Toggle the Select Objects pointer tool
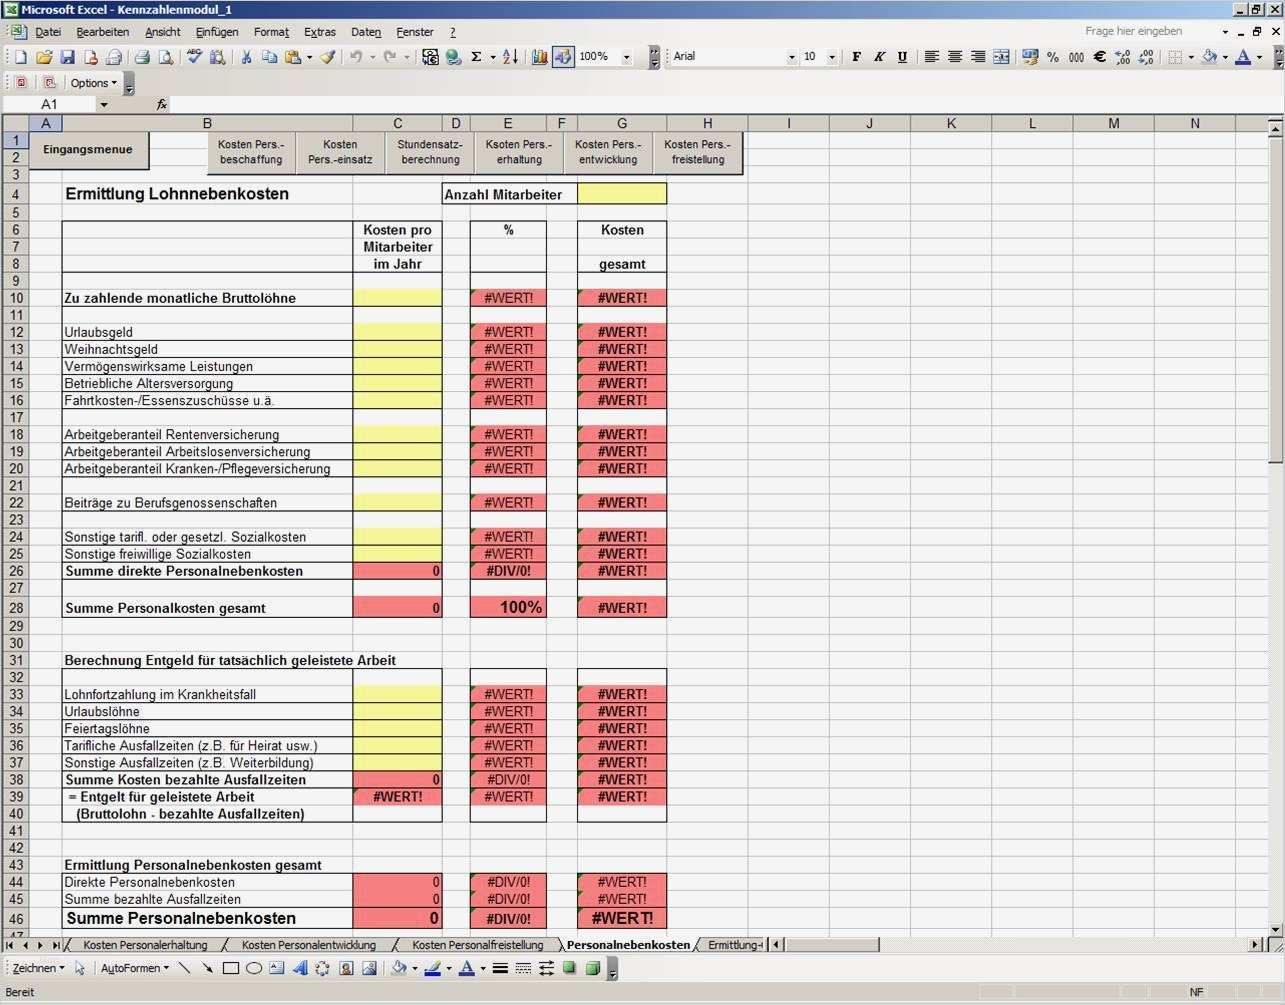Image resolution: width=1285 pixels, height=1005 pixels. 80,968
